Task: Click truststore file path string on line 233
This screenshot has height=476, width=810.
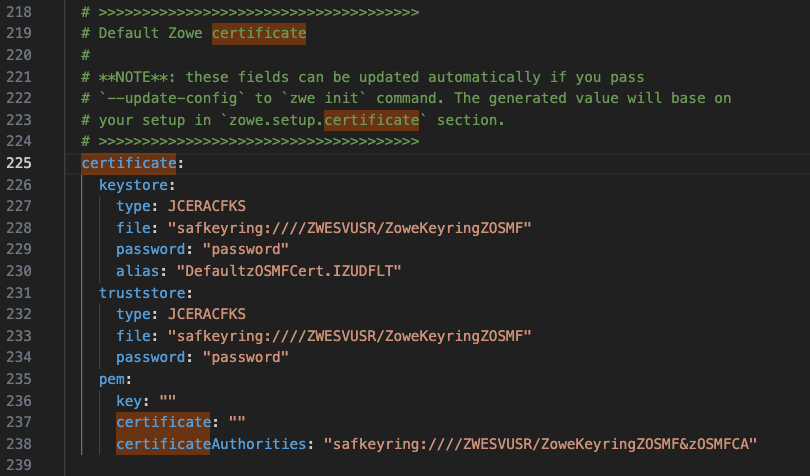Action: pyautogui.click(x=350, y=336)
